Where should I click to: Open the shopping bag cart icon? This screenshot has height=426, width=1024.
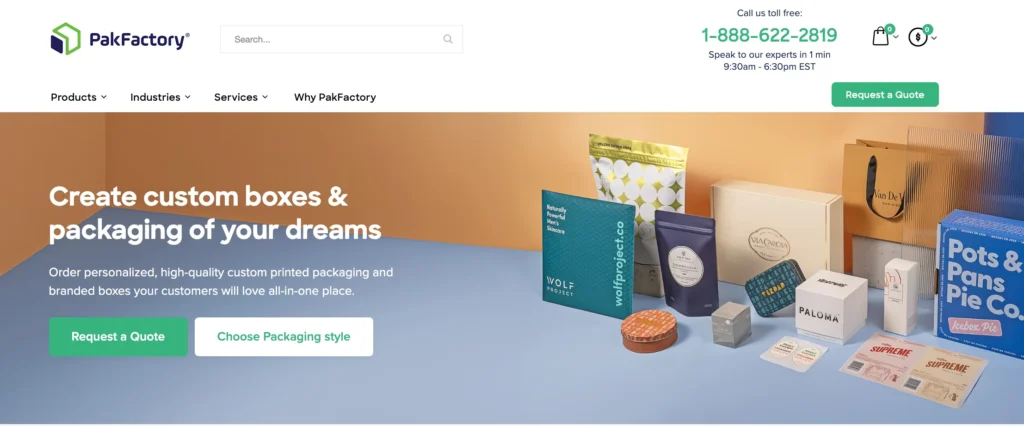click(880, 37)
